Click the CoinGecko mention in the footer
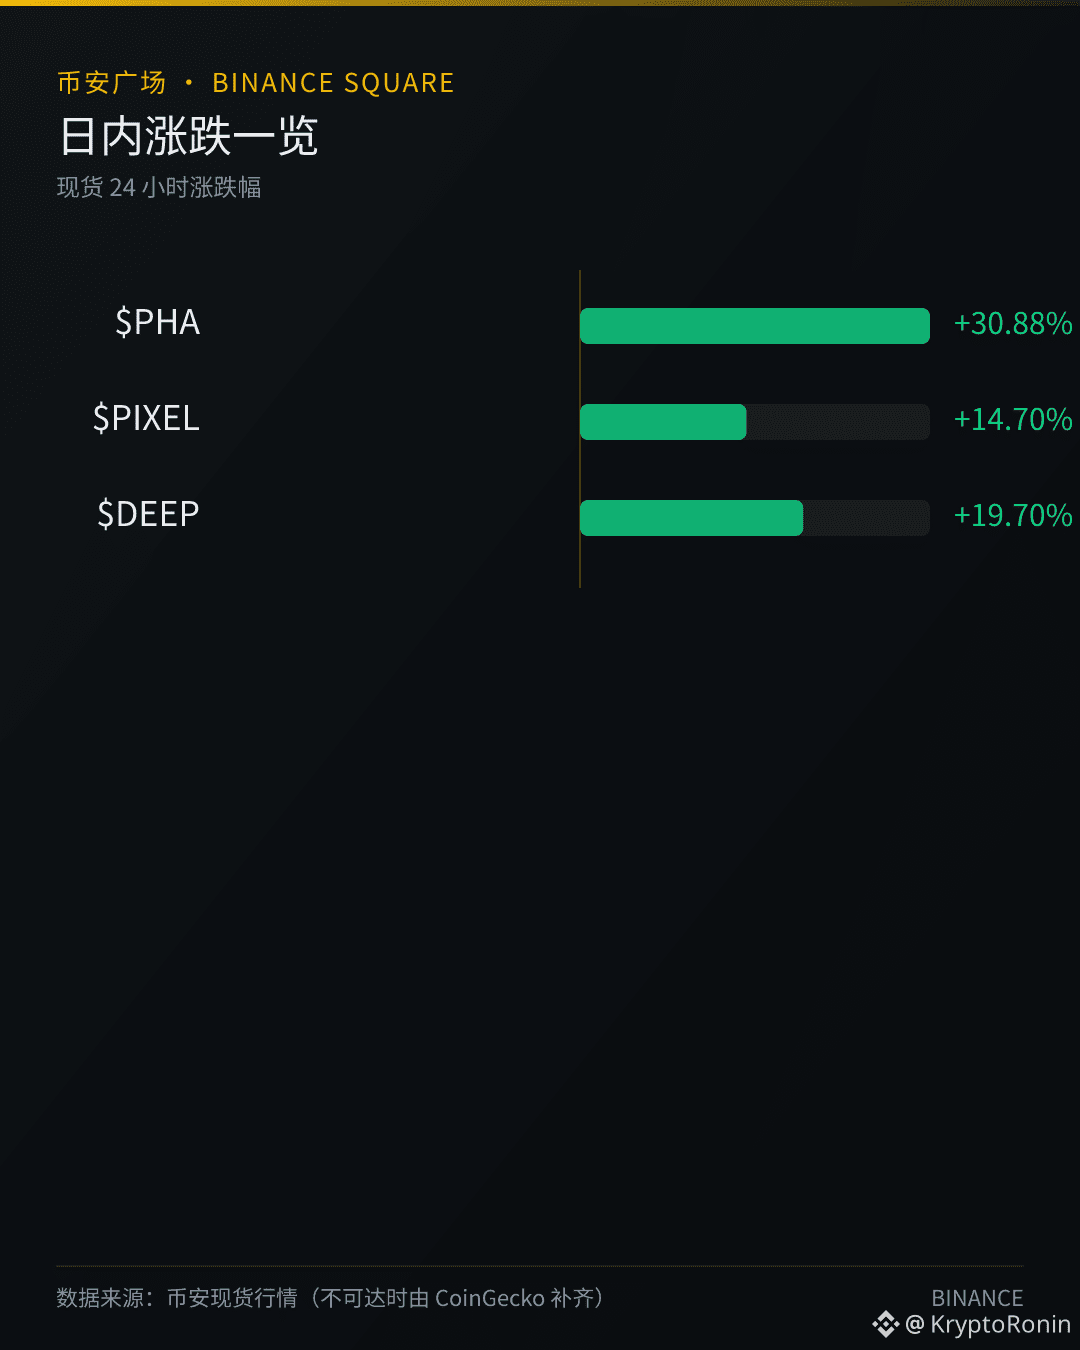 click(x=490, y=1298)
